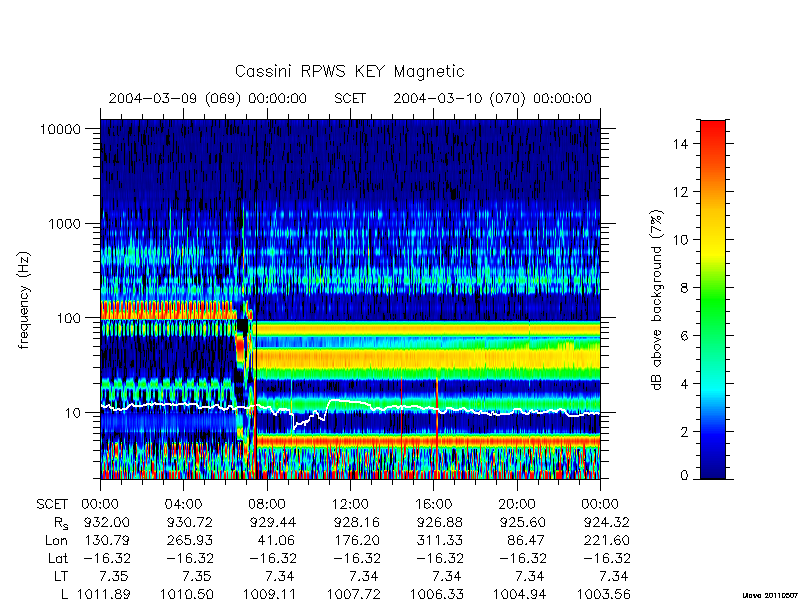Click the "dB above background (7%)" label
Image resolution: width=800 pixels, height=600 pixels.
click(x=658, y=300)
